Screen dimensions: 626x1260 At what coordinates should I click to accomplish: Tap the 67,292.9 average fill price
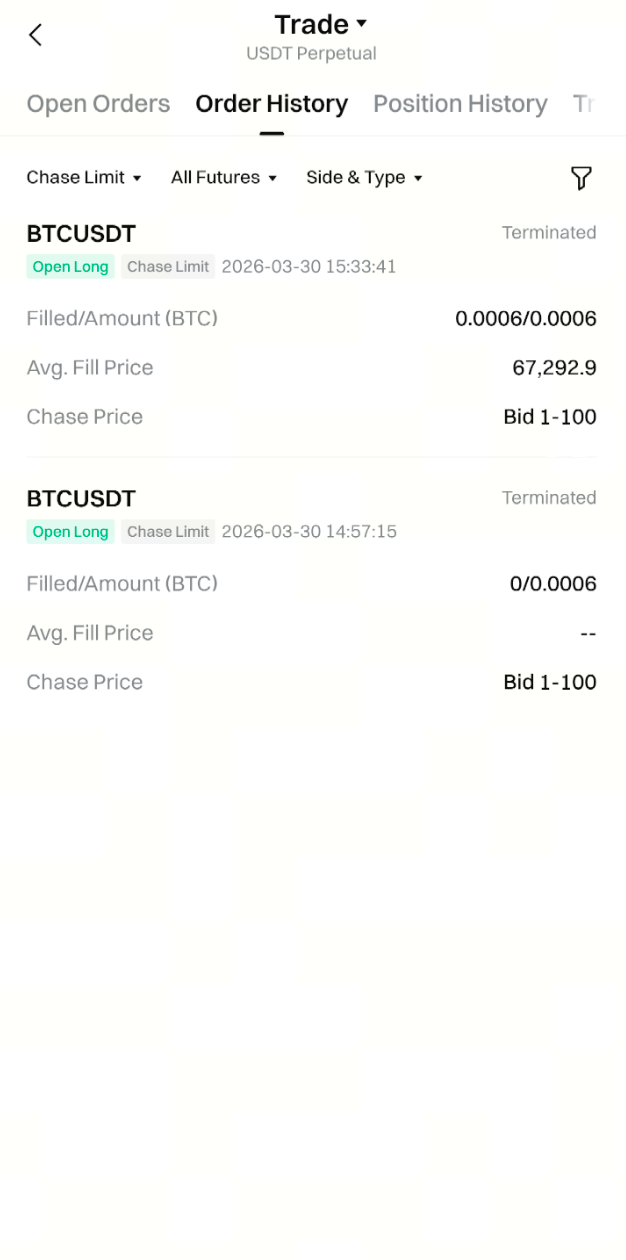pyautogui.click(x=554, y=368)
